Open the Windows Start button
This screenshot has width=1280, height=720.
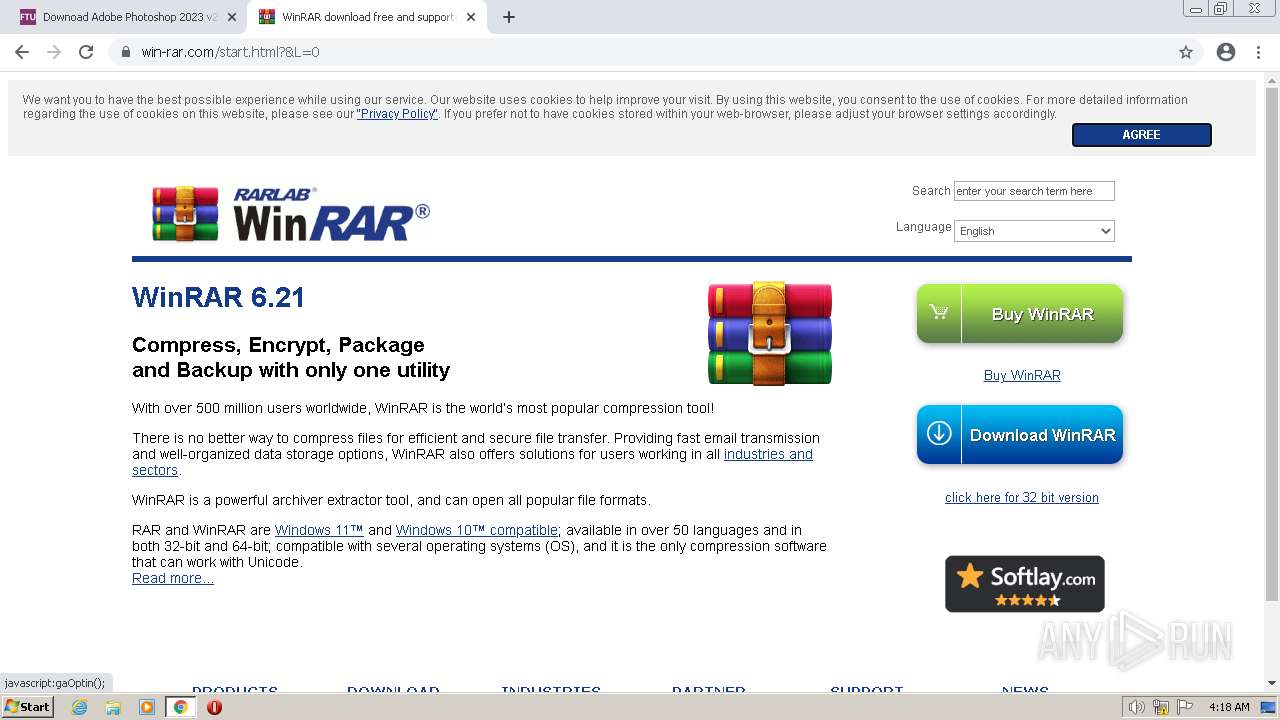(x=27, y=707)
